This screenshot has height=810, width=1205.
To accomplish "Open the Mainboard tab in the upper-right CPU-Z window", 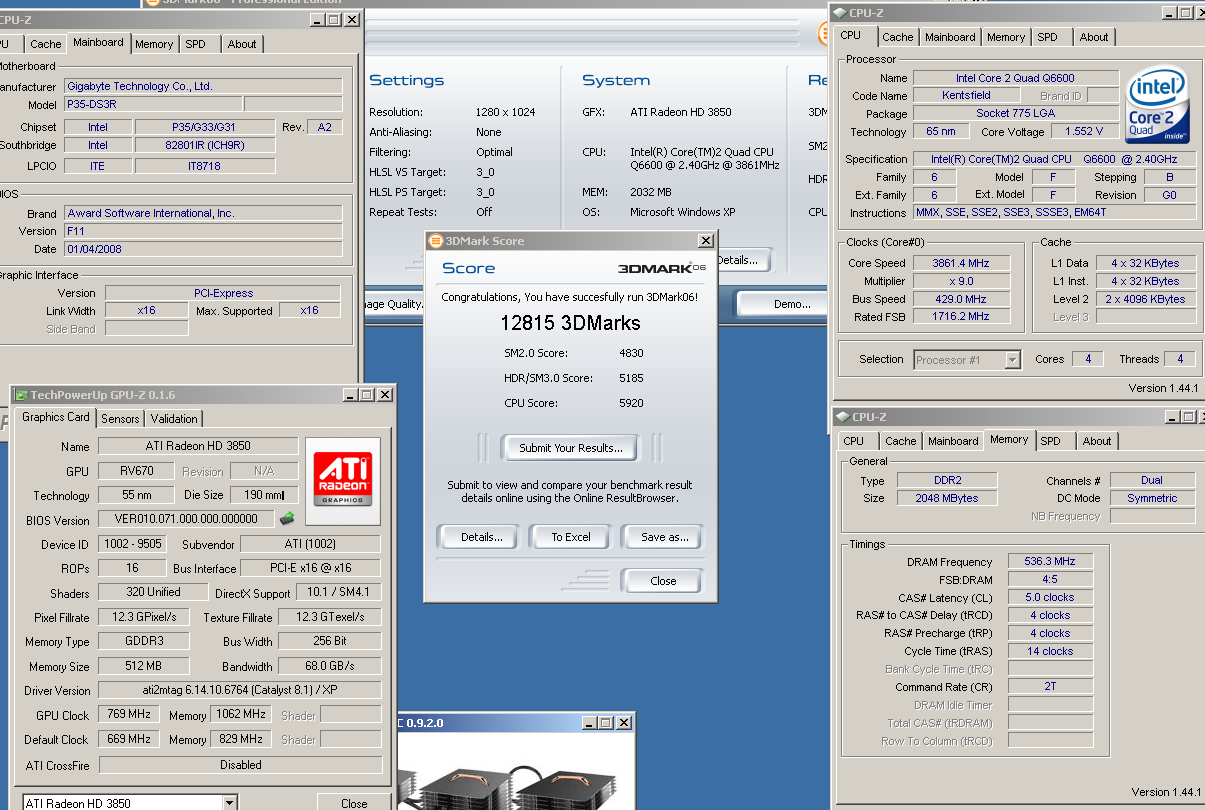I will pos(950,37).
